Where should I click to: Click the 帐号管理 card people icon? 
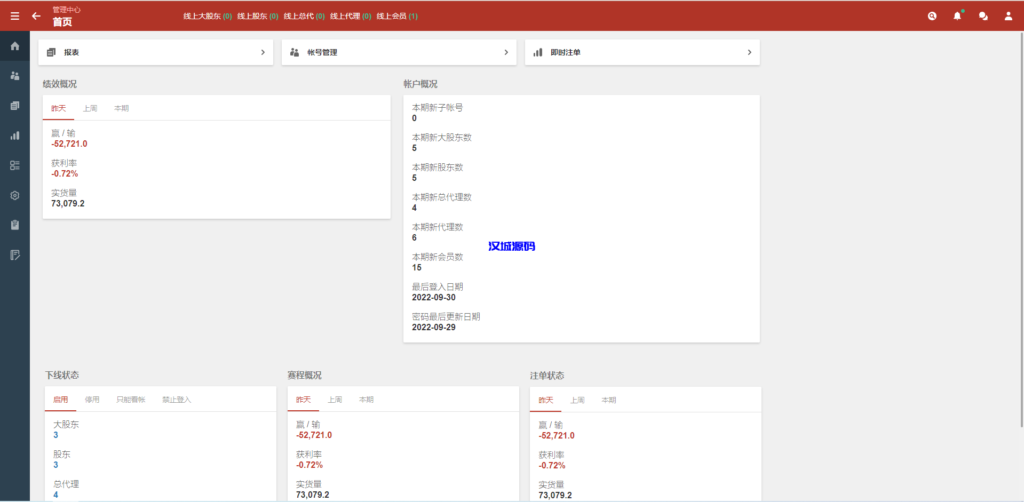294,52
